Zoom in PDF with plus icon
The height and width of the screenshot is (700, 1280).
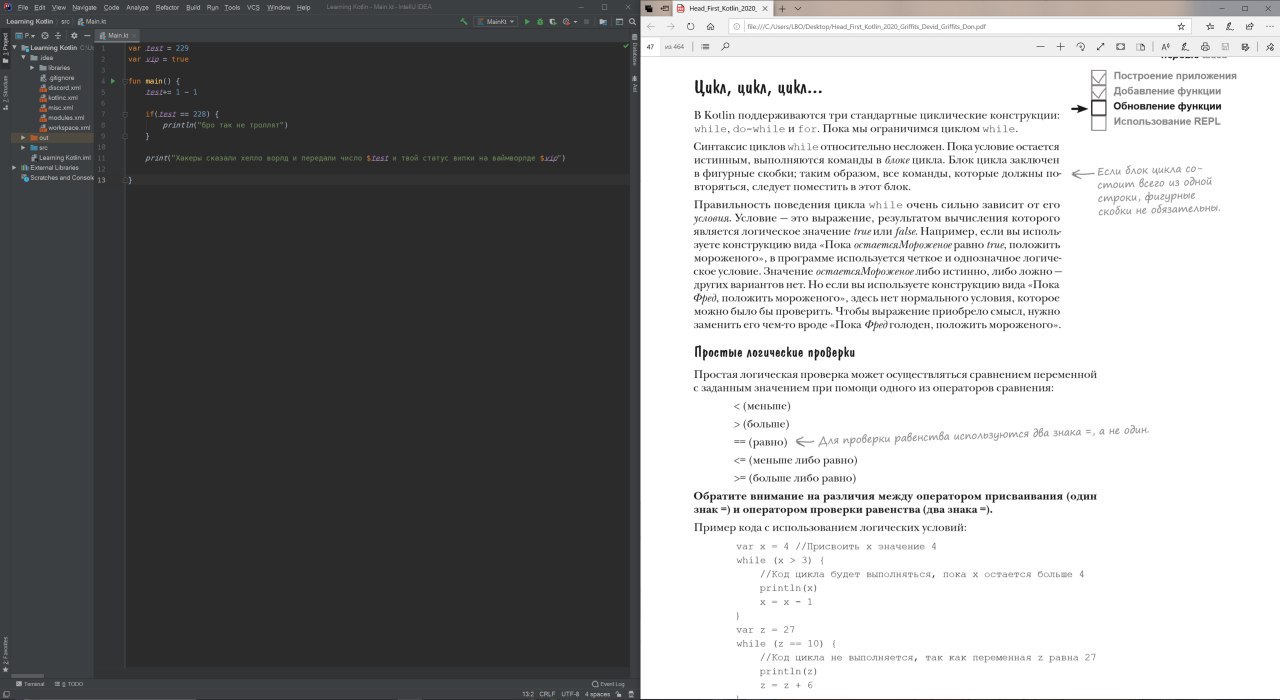click(x=1060, y=46)
